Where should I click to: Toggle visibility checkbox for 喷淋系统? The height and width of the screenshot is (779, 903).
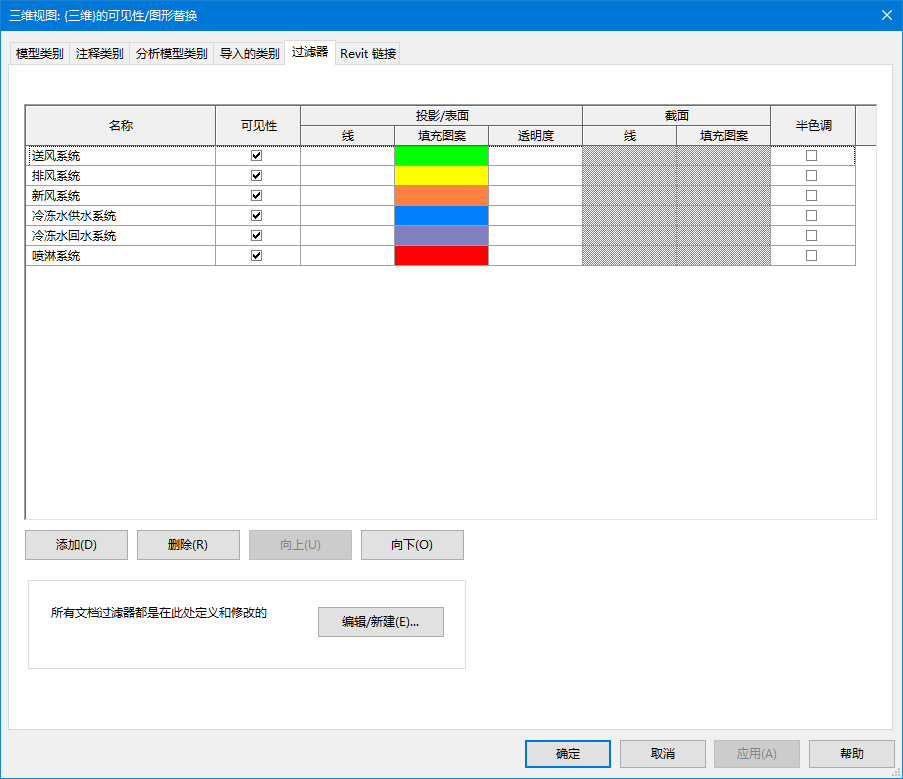[256, 256]
